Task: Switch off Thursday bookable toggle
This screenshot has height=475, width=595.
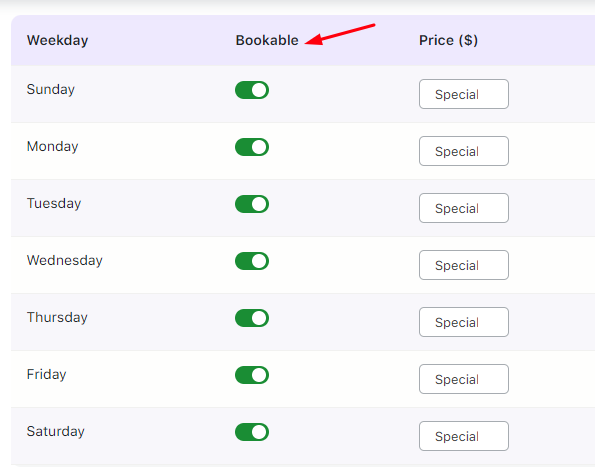Action: (252, 318)
